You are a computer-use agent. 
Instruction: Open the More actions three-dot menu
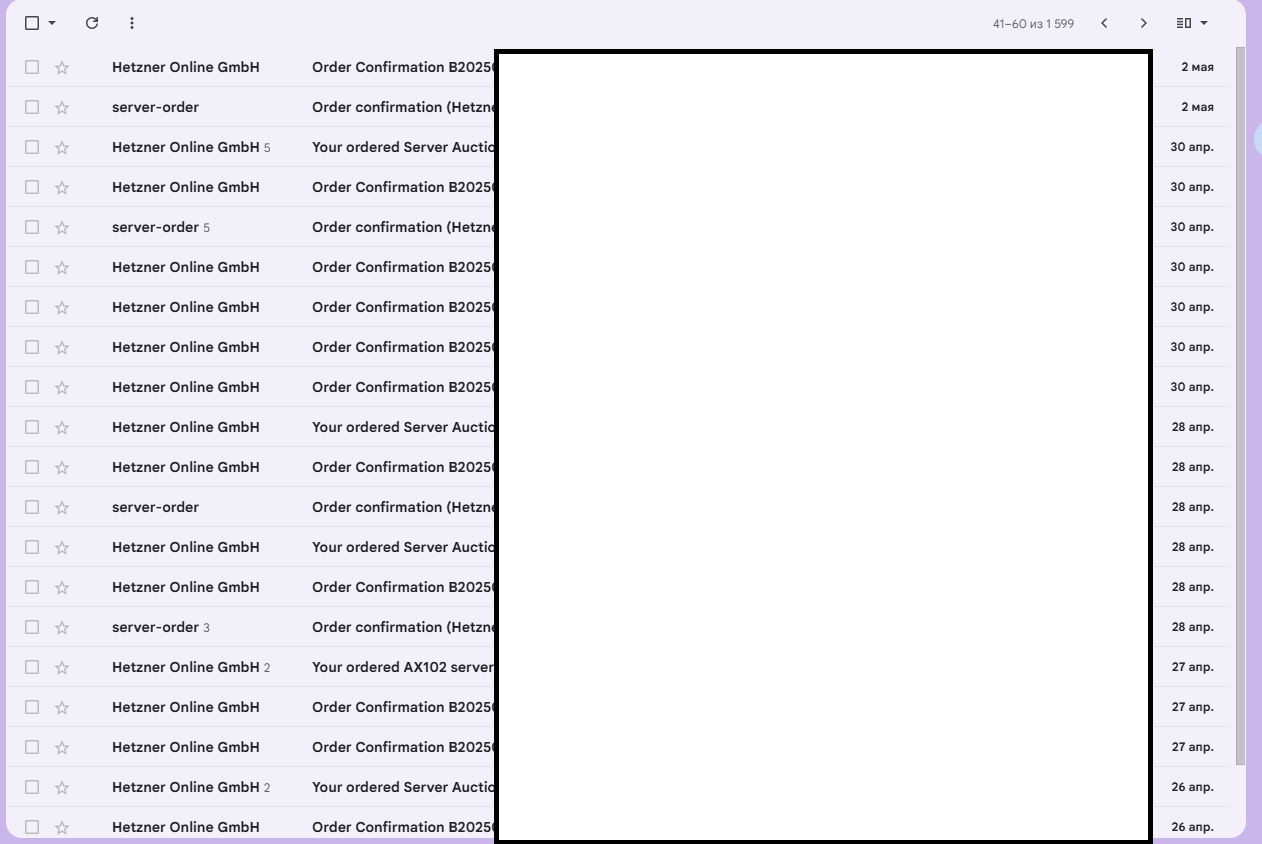pos(132,23)
